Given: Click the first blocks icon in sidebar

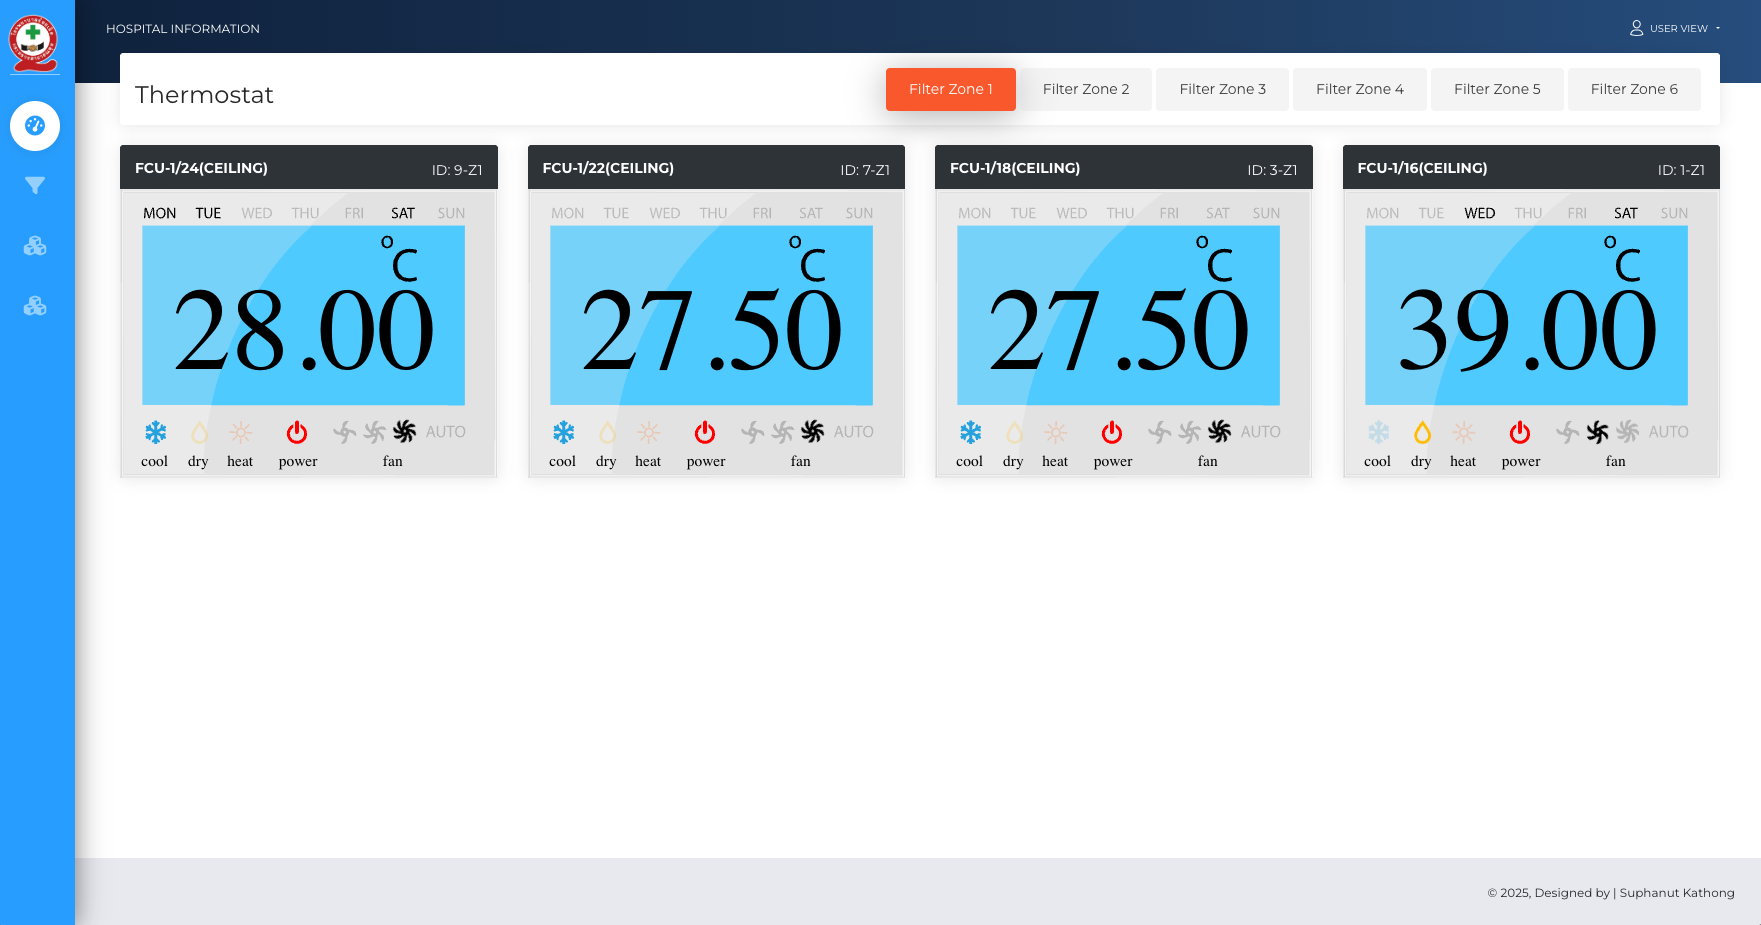Looking at the screenshot, I should pos(35,246).
